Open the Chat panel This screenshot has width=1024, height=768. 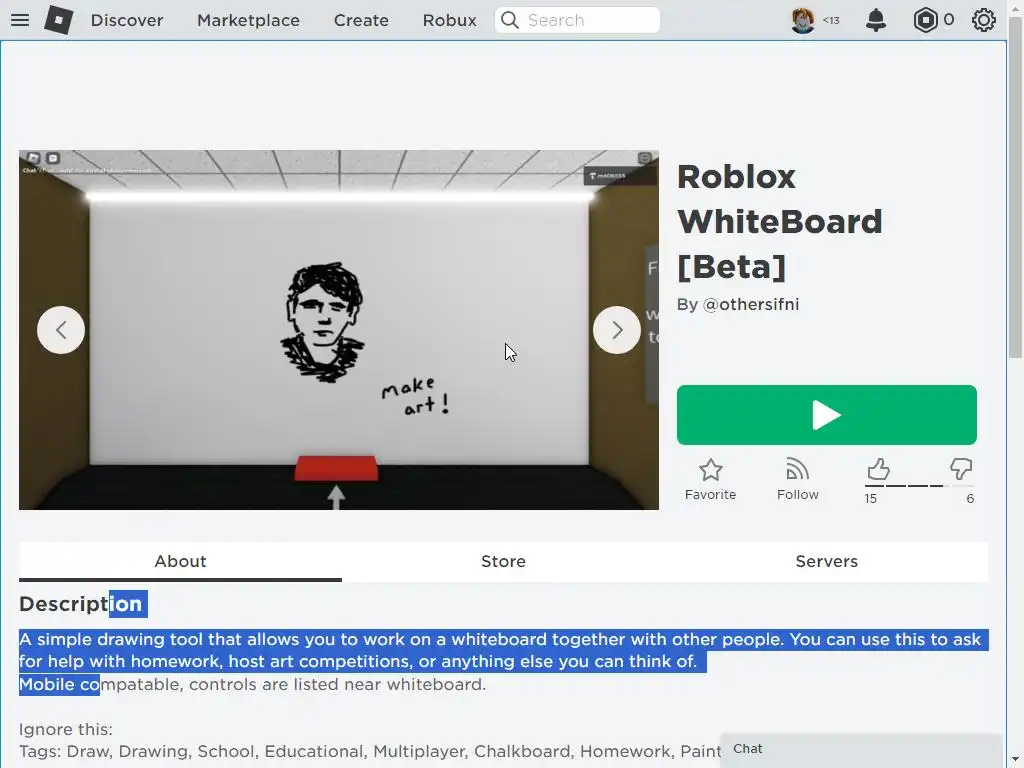(x=861, y=749)
